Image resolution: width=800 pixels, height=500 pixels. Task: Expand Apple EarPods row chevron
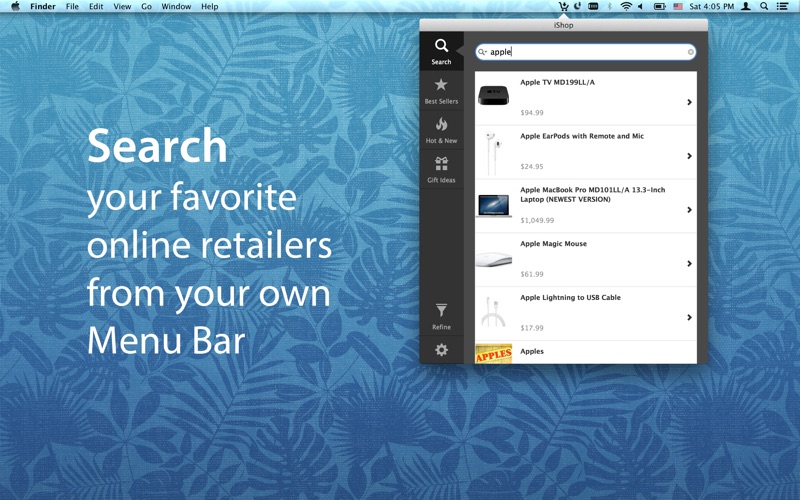point(689,156)
